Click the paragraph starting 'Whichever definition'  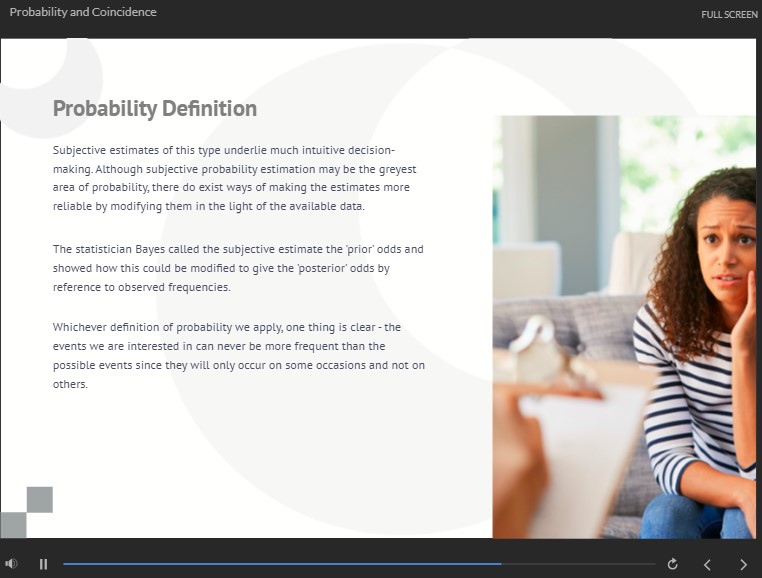coord(239,355)
